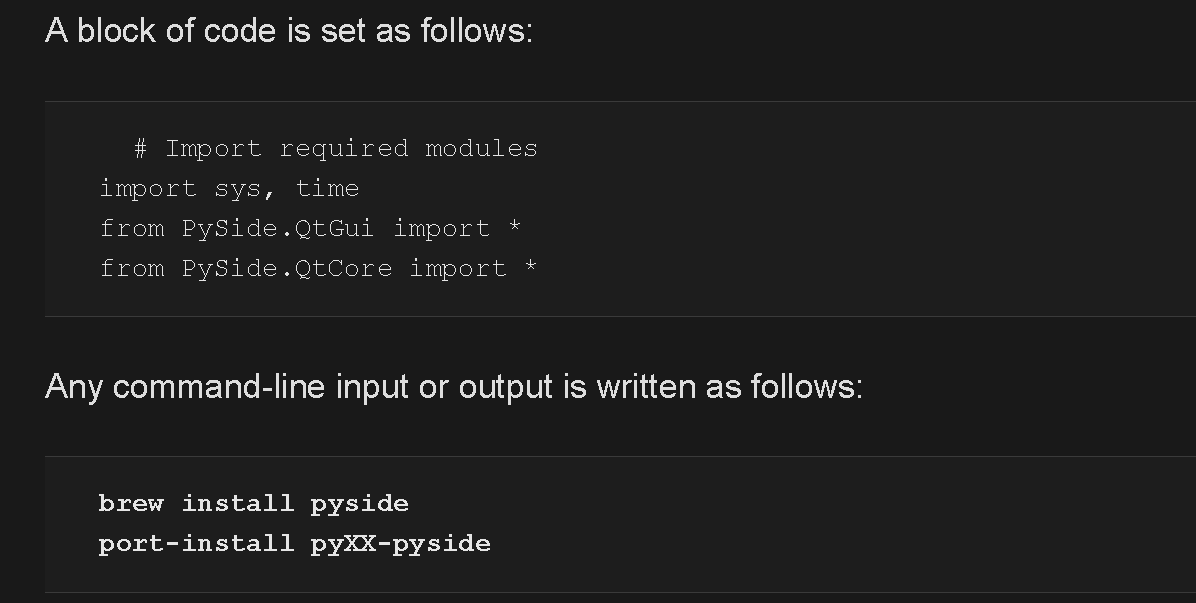Click the word "written" in the second sentence
Viewport: 1196px width, 603px height.
tap(648, 386)
